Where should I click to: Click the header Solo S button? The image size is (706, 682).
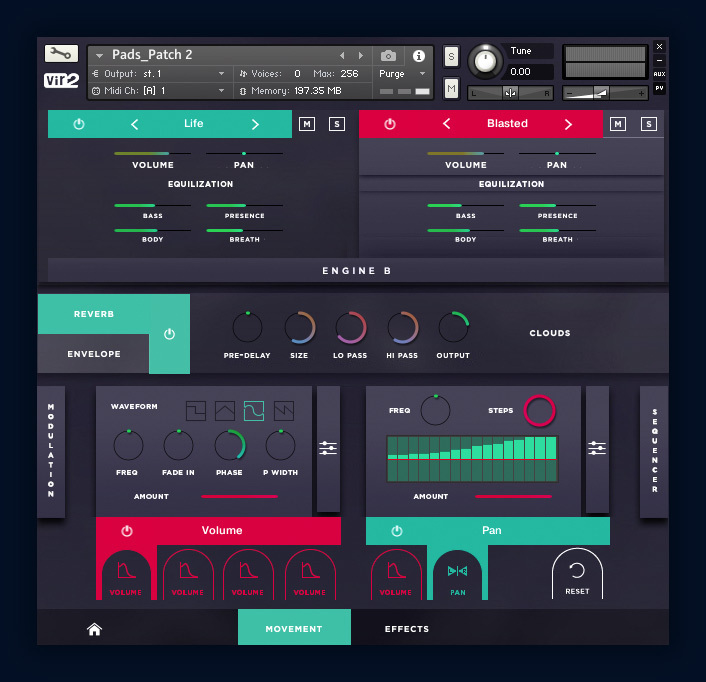click(451, 56)
